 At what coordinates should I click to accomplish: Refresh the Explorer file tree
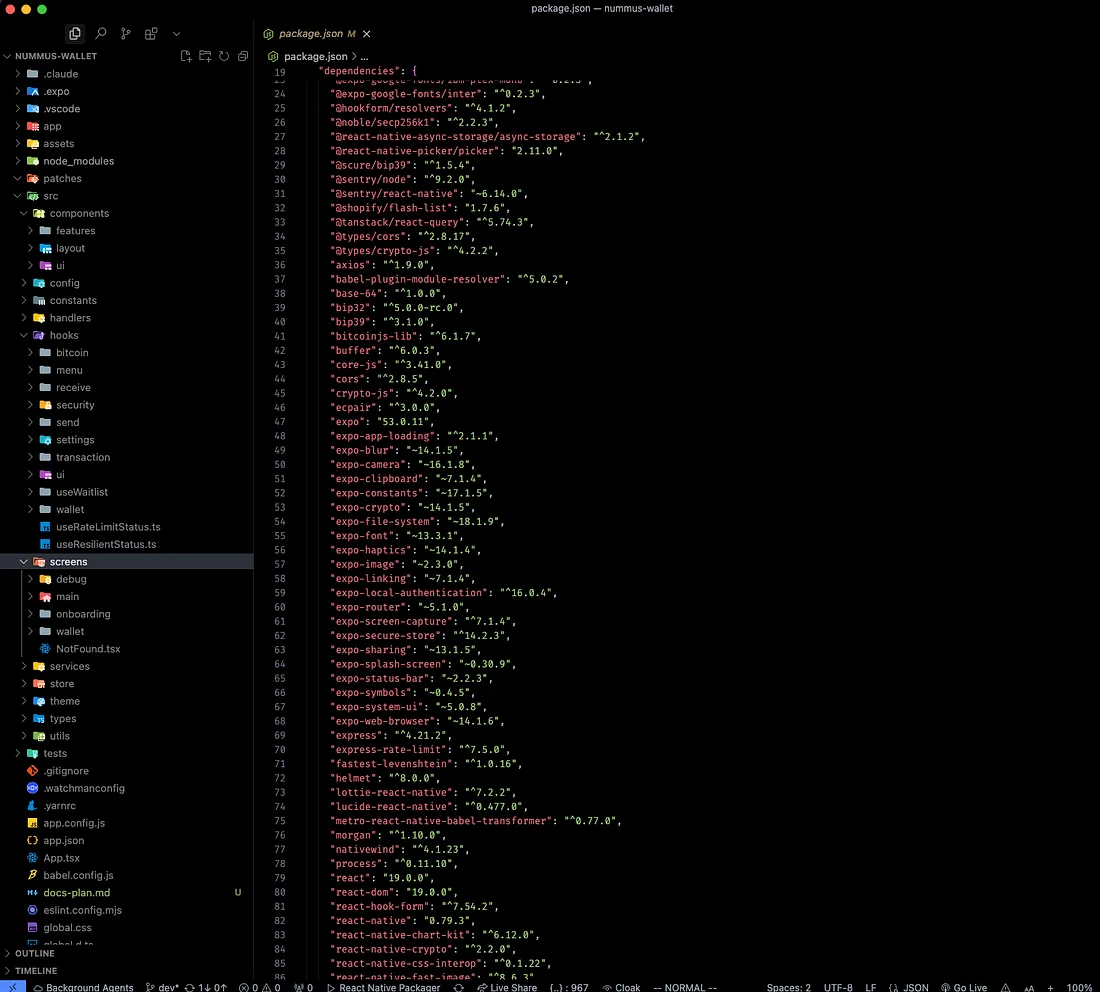coord(224,56)
